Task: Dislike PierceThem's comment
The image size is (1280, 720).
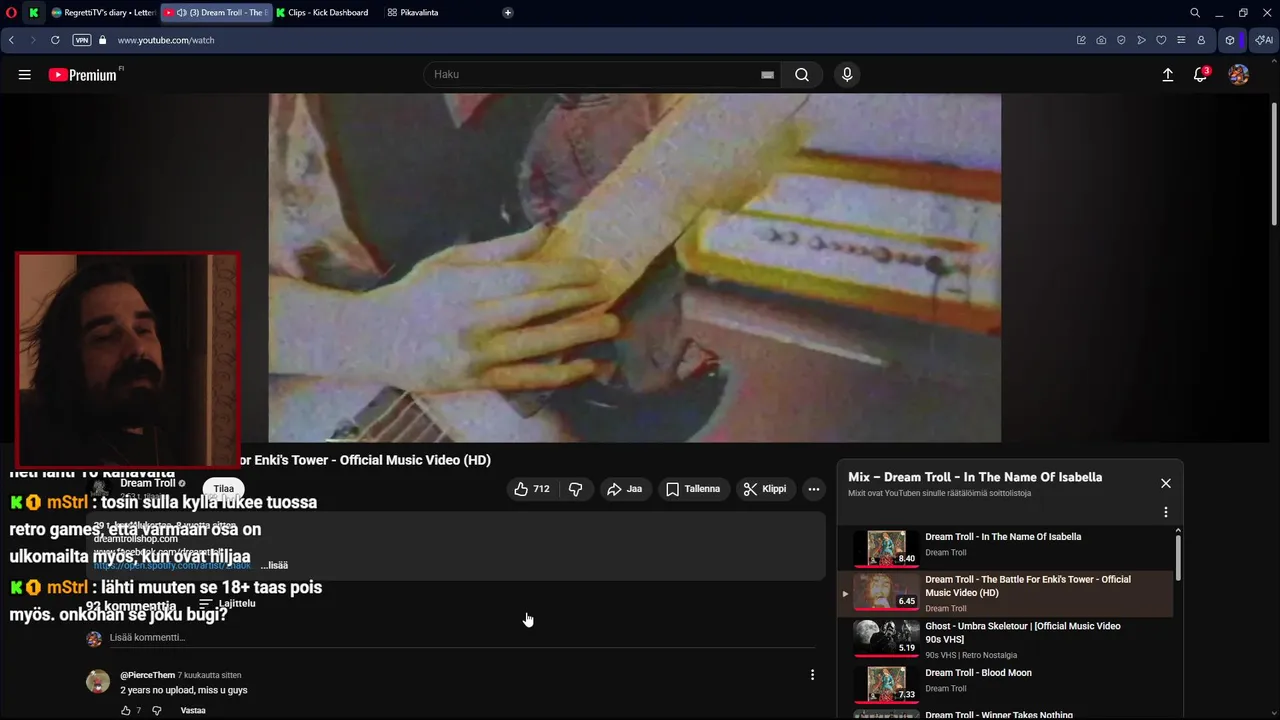Action: [156, 711]
